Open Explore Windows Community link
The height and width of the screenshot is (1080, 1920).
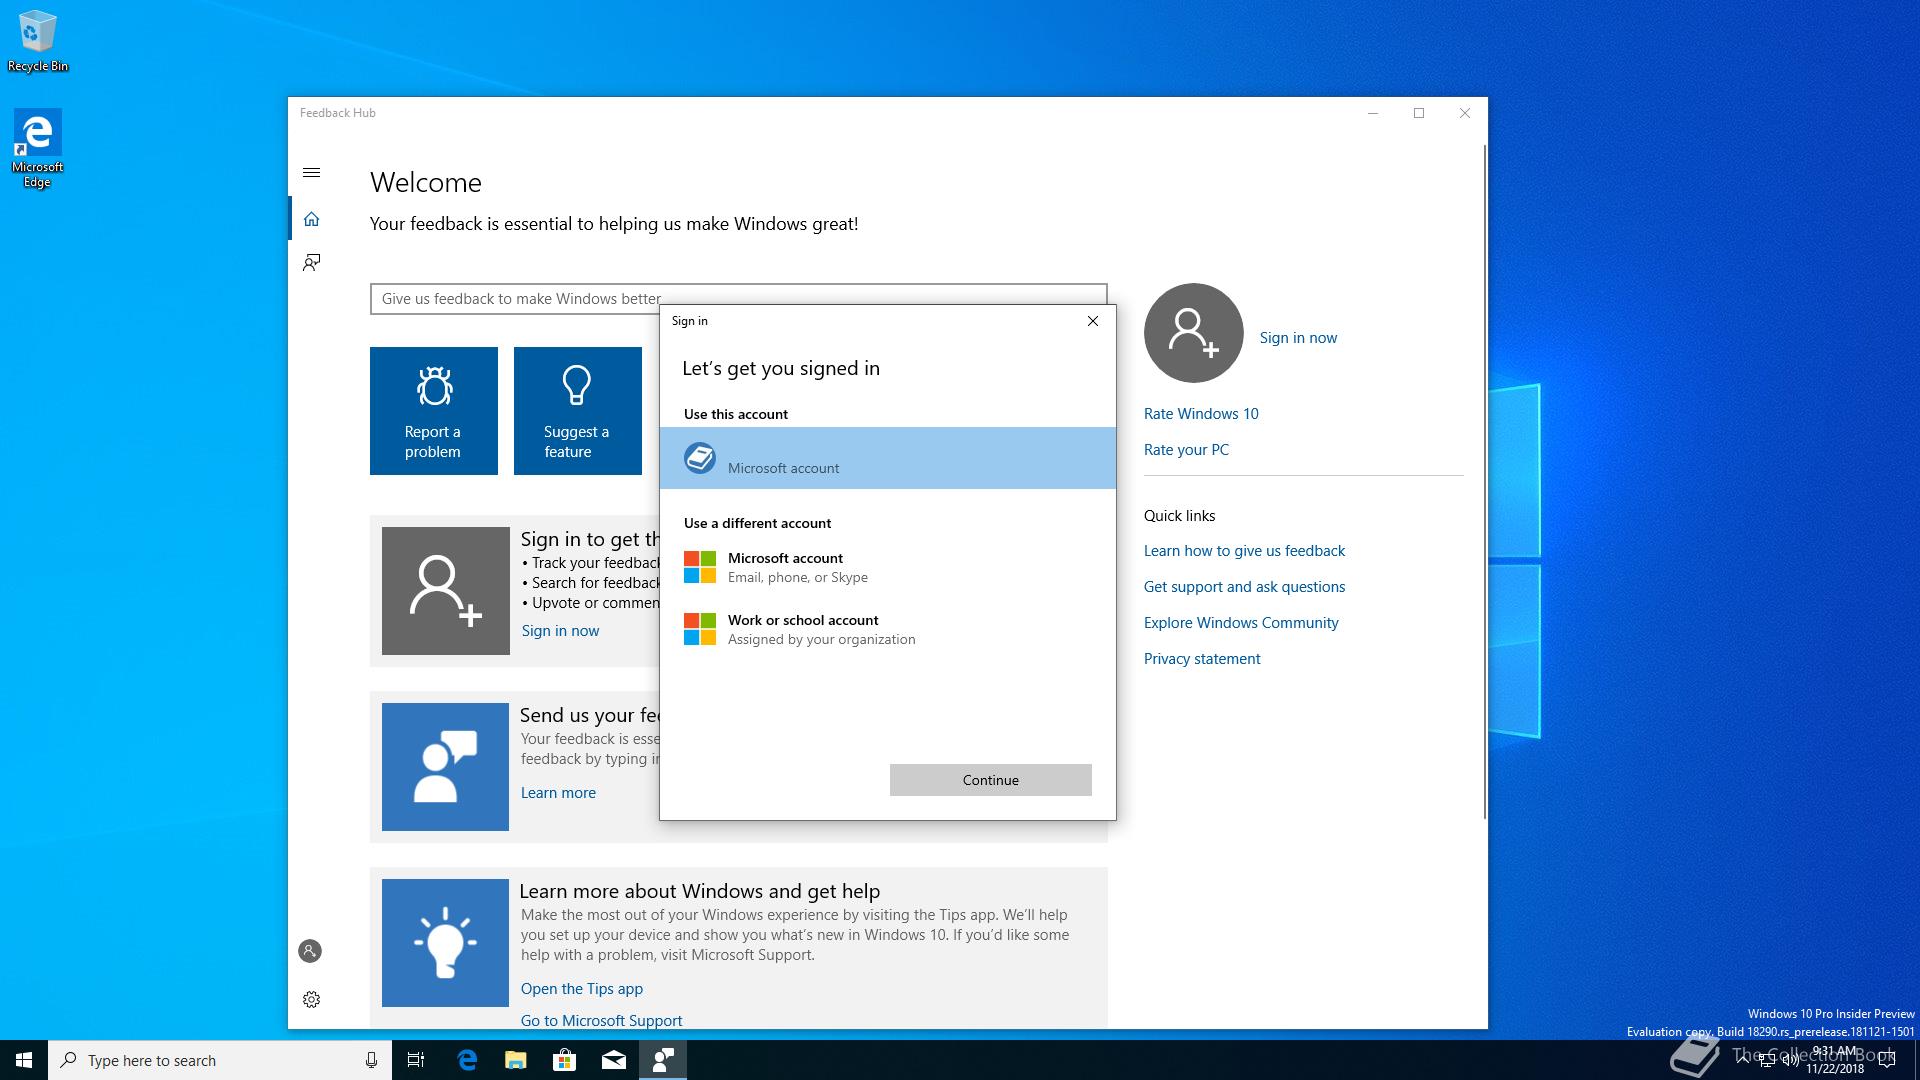[x=1241, y=623]
